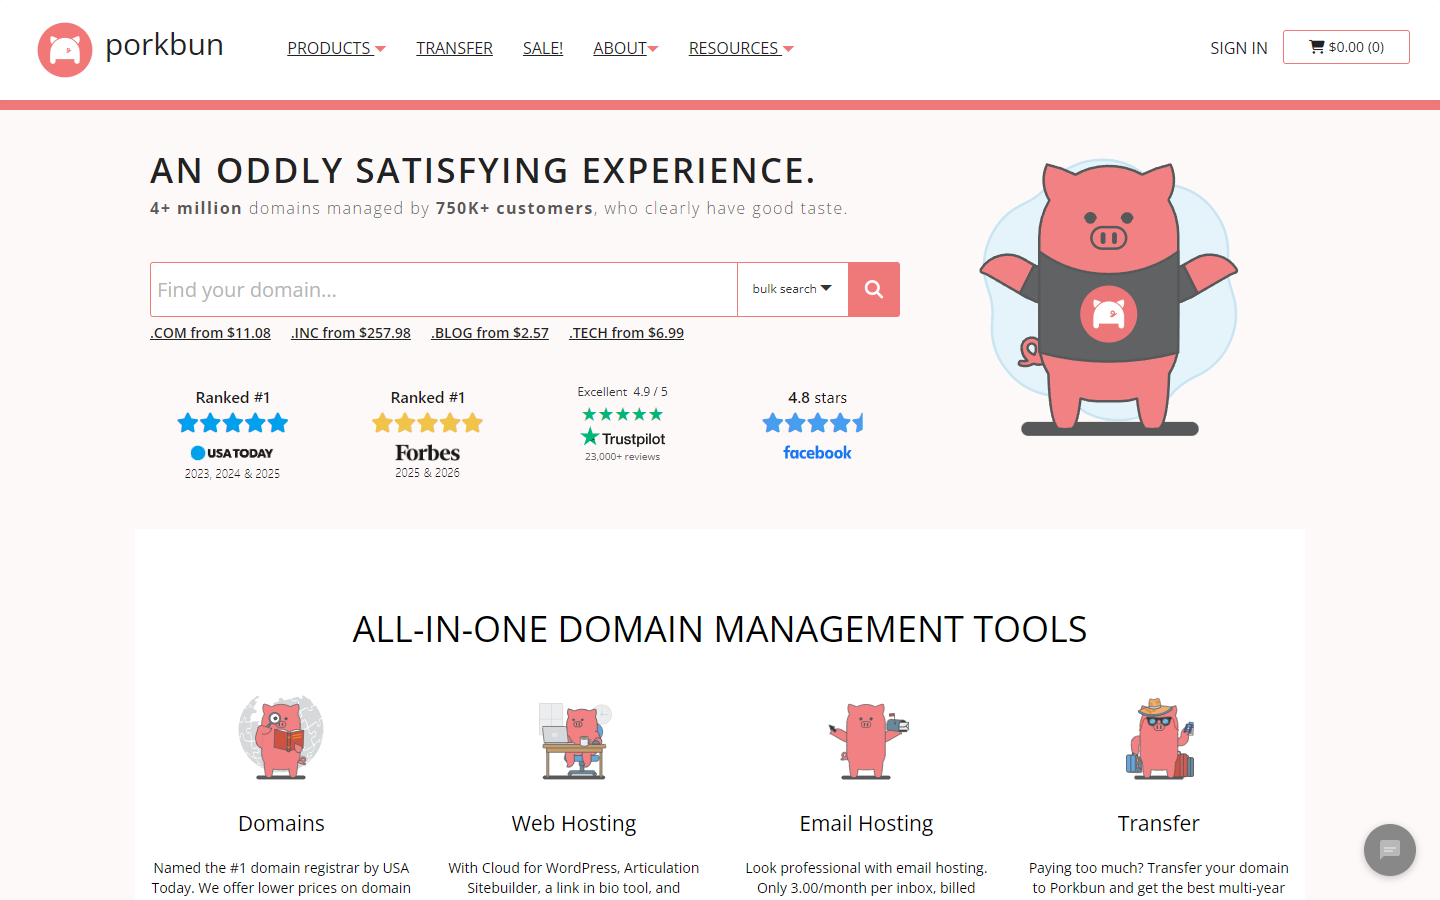1440x900 pixels.
Task: Click the 'Excellent 4.9 / 5' text
Action: pos(622,392)
